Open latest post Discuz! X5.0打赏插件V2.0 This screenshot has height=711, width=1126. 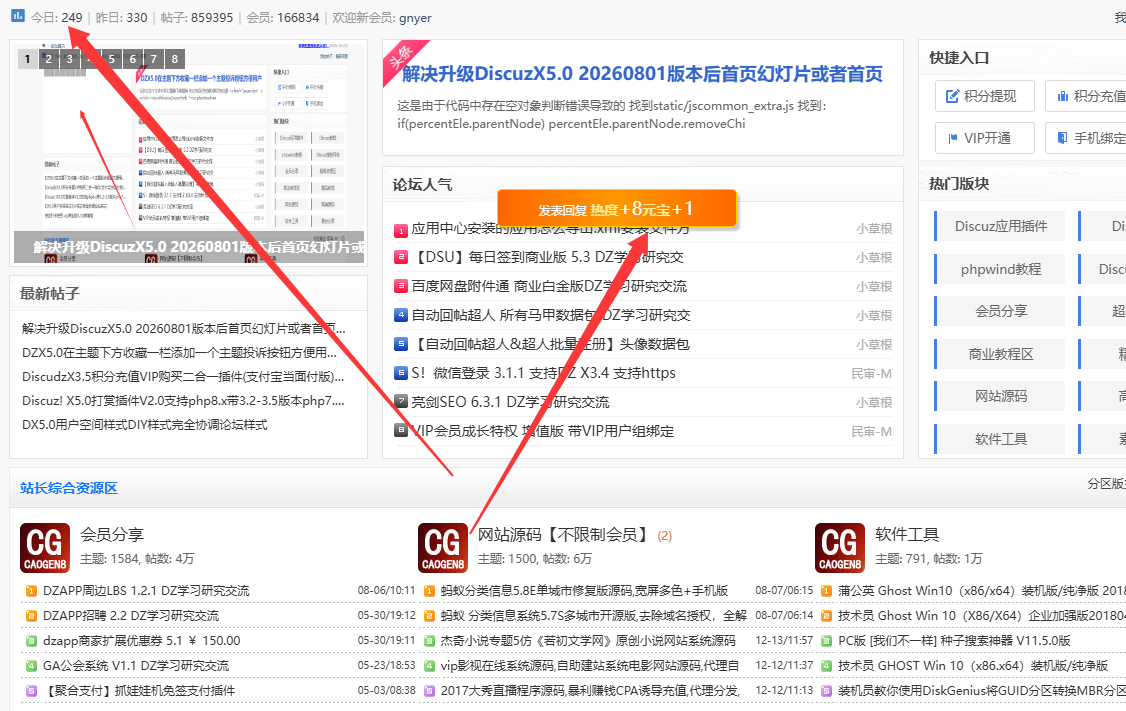183,401
